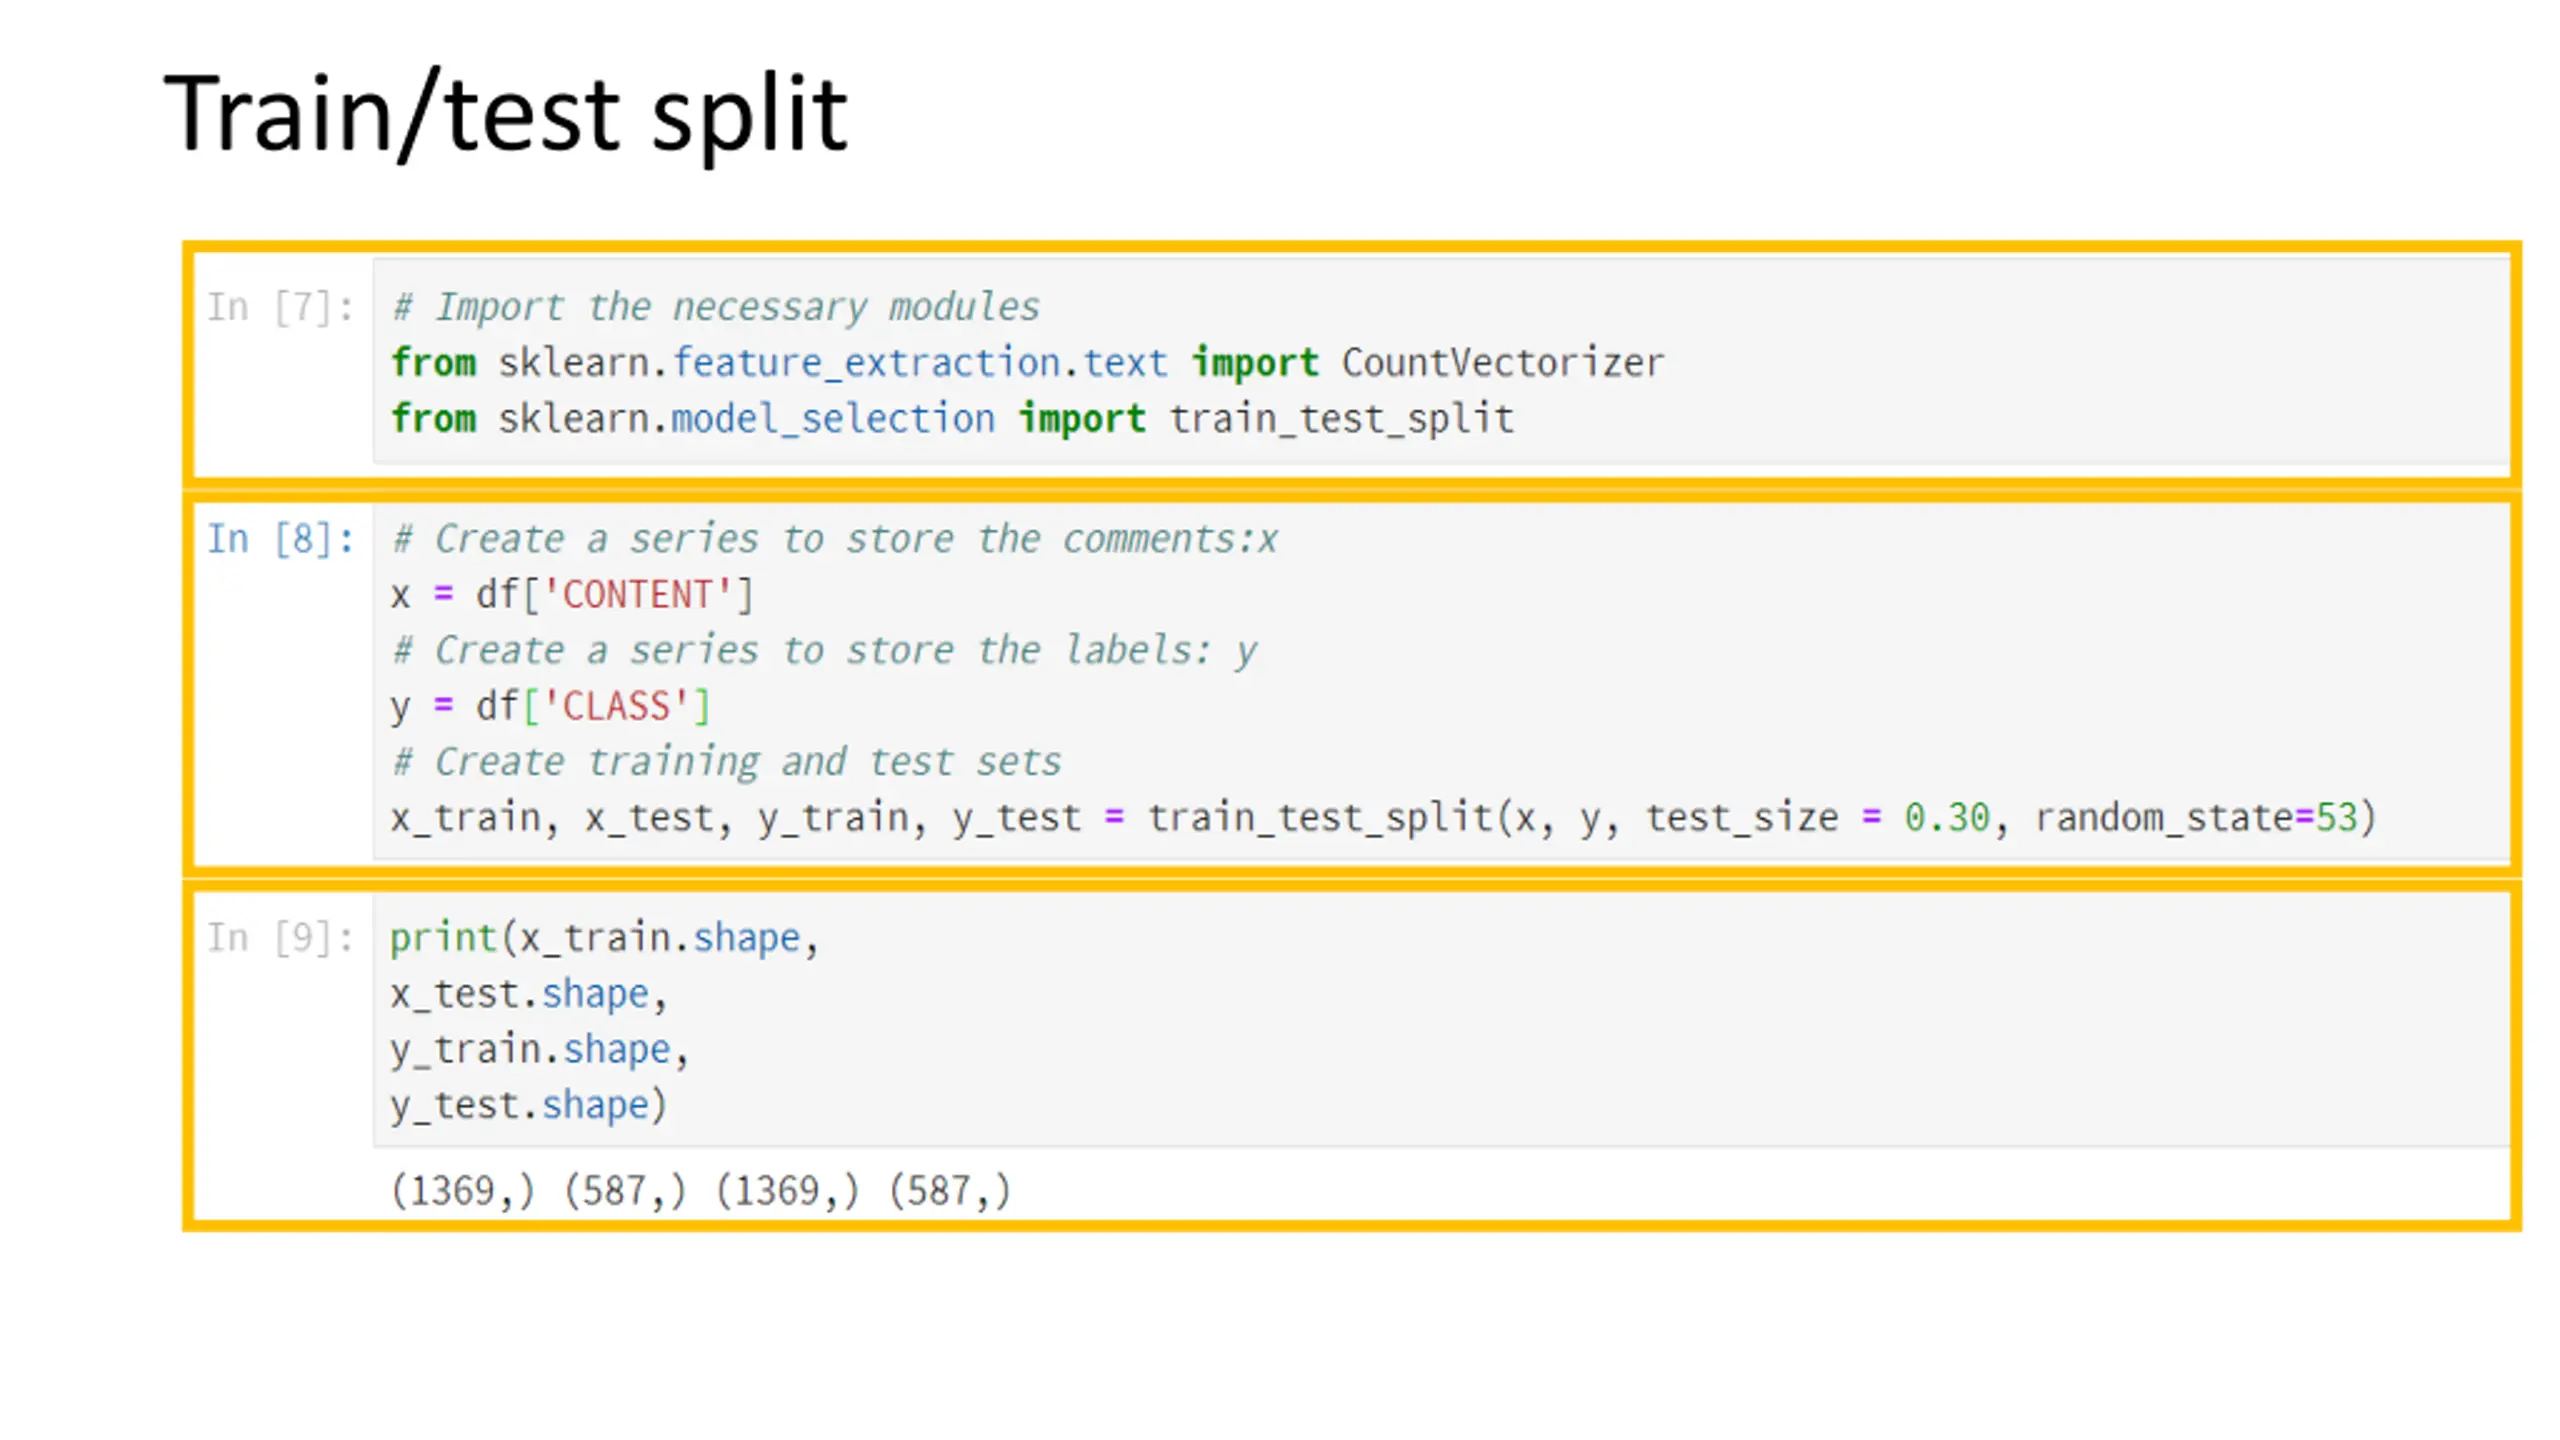Select the In [8] cell prompt
The image size is (2560, 1440).
pos(280,539)
